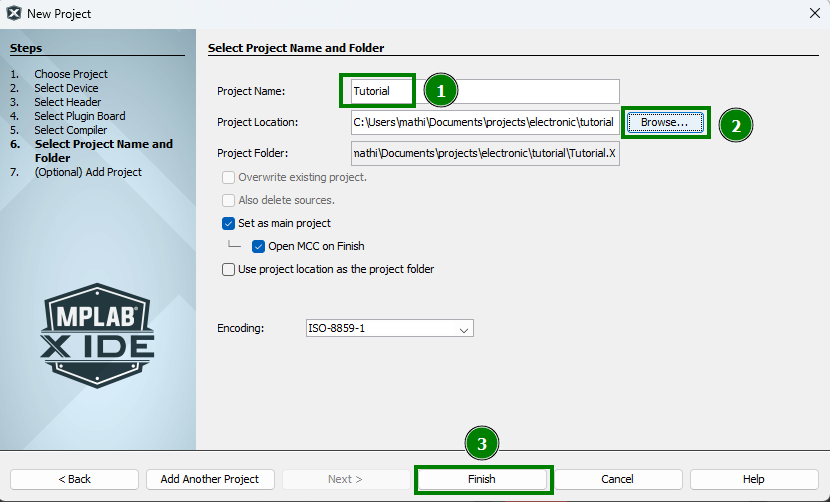Click the 'Project Location:' label
The height and width of the screenshot is (502, 830).
click(x=257, y=122)
